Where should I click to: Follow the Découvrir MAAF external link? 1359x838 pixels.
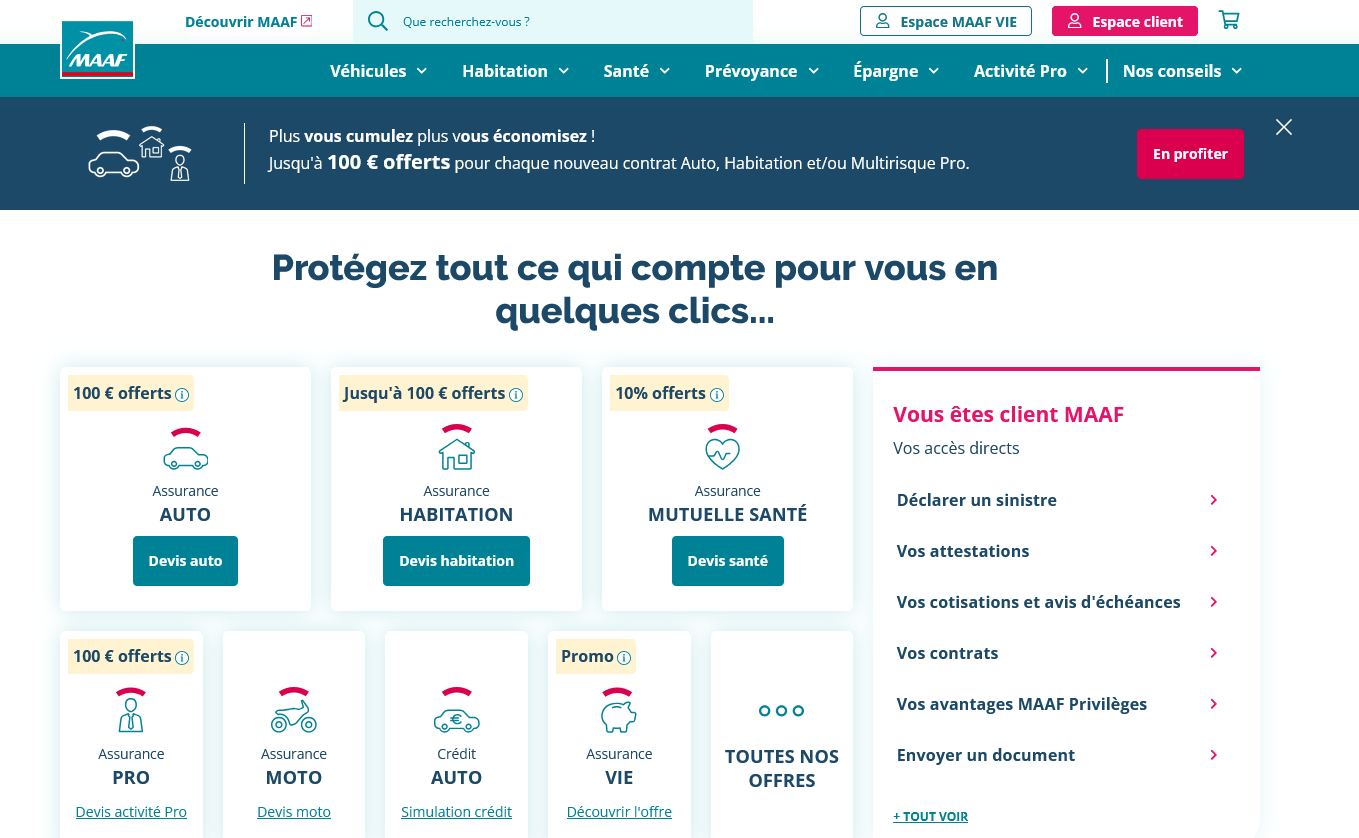[248, 21]
